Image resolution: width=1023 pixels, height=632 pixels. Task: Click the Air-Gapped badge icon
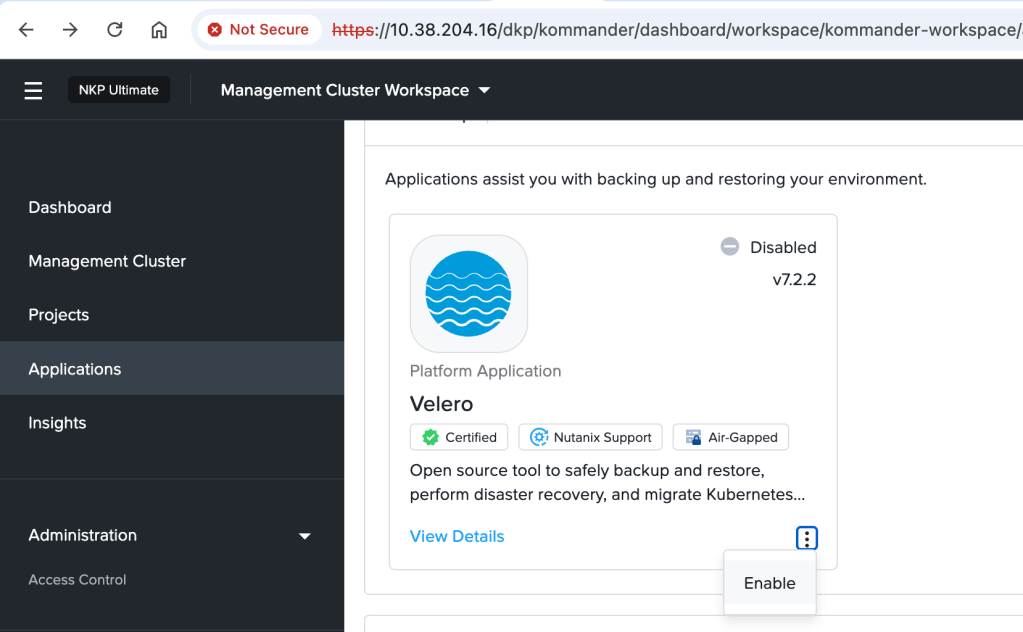(693, 437)
